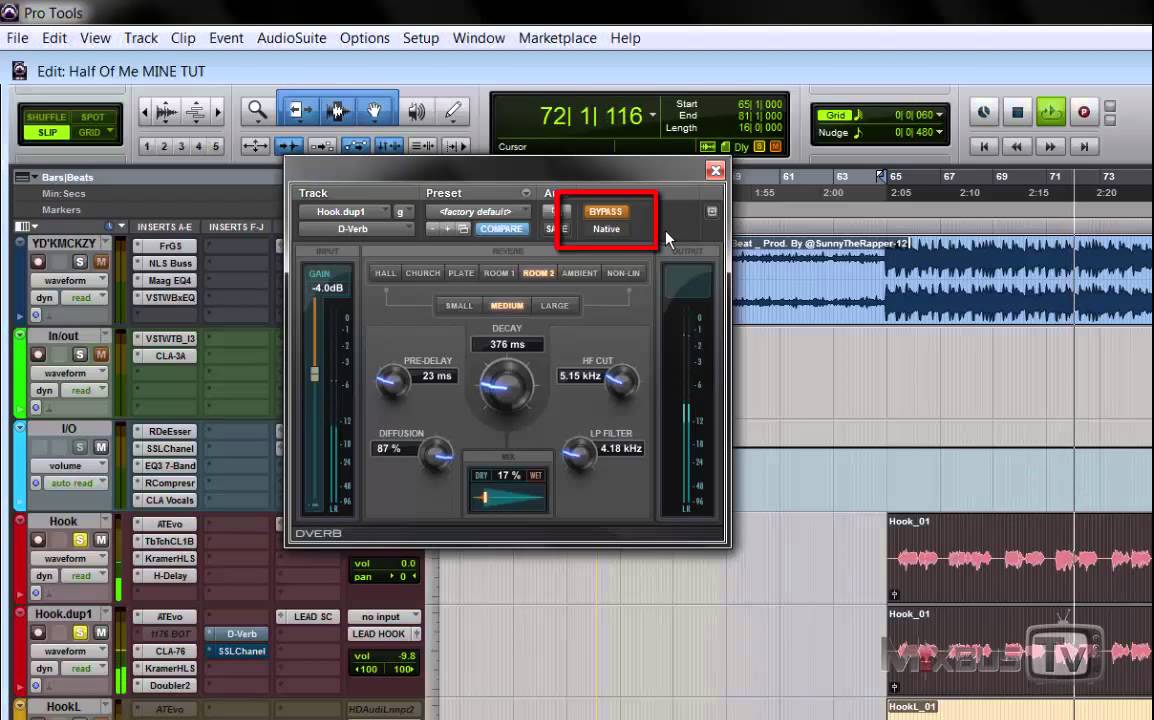Enable SHUFFLE edit mode
Image resolution: width=1154 pixels, height=720 pixels.
point(46,117)
